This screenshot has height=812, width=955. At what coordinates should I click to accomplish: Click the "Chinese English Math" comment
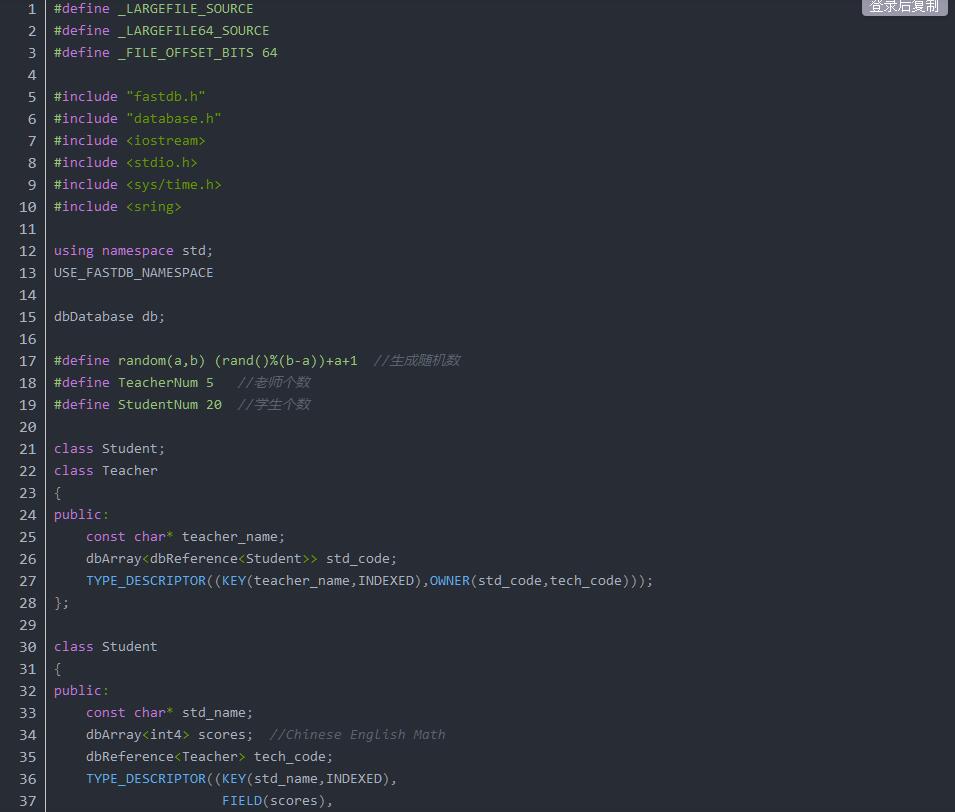point(365,735)
